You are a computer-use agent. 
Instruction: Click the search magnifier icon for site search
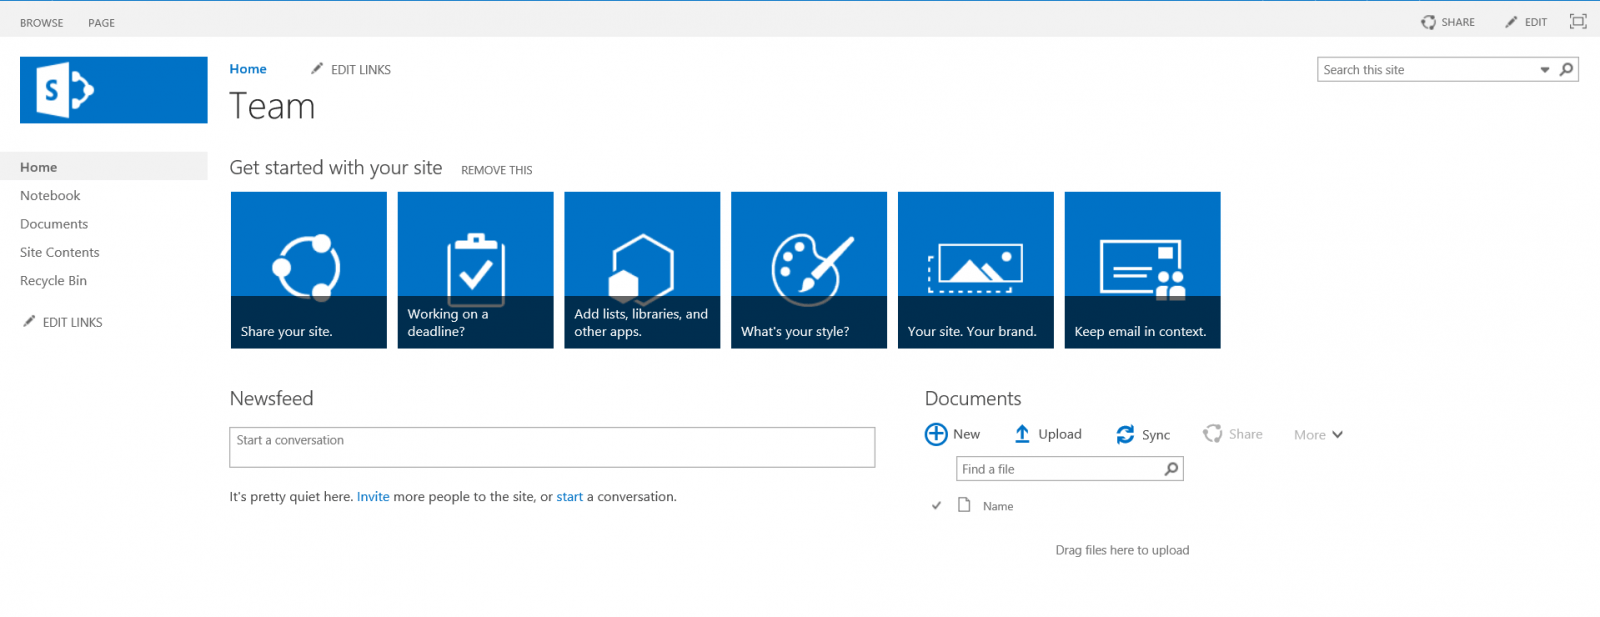(1566, 69)
